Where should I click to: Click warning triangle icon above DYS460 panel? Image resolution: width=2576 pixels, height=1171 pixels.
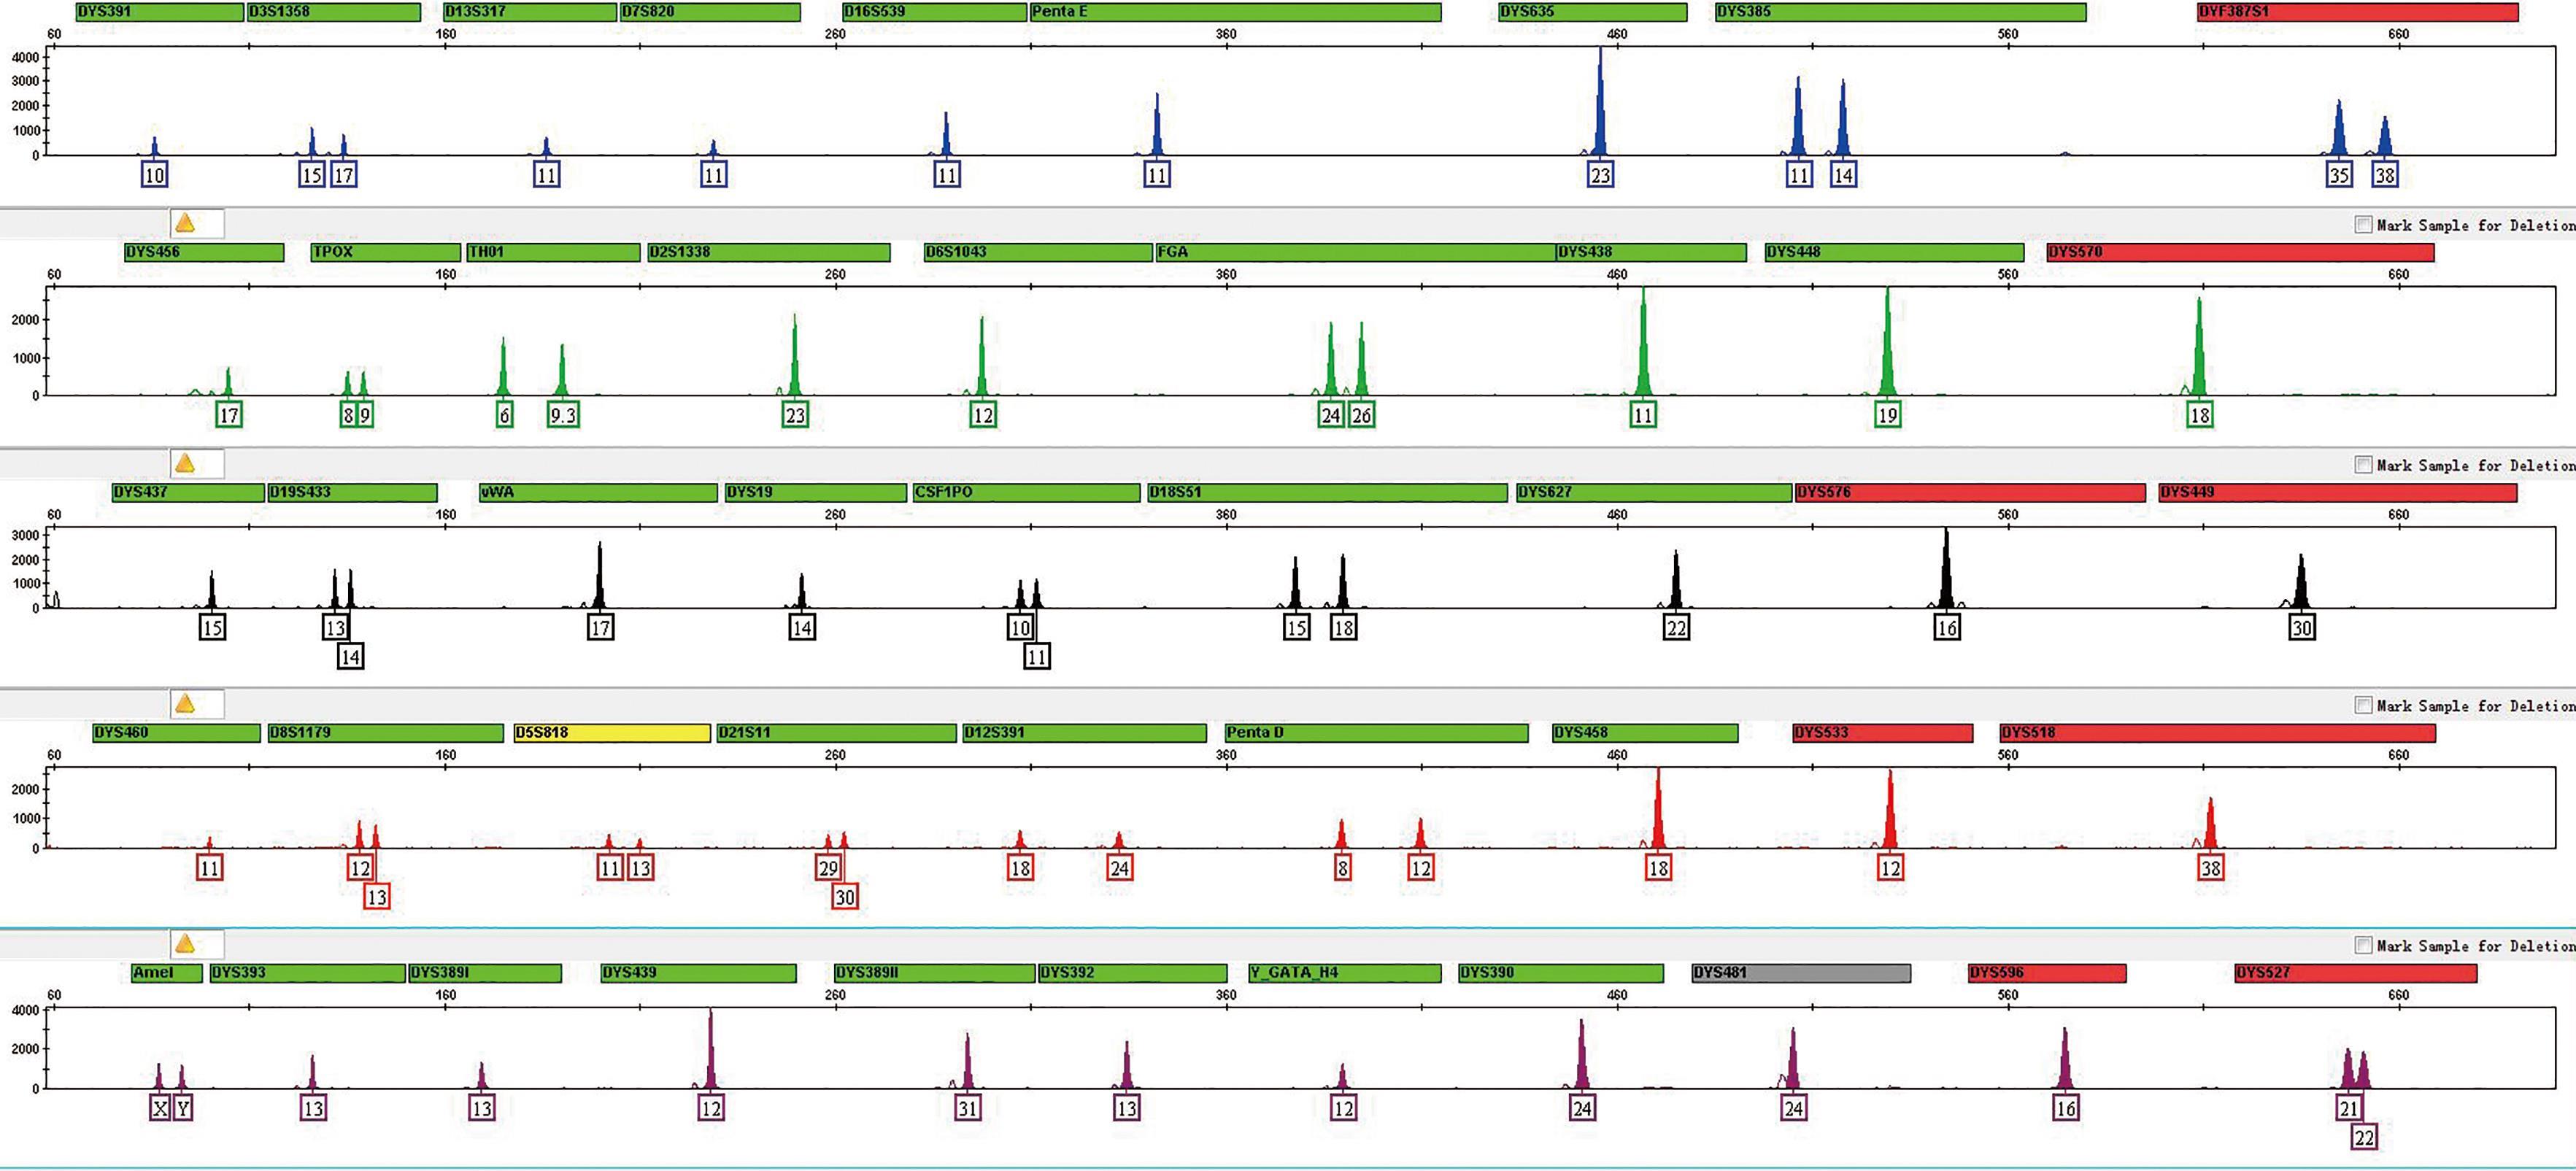[x=185, y=704]
